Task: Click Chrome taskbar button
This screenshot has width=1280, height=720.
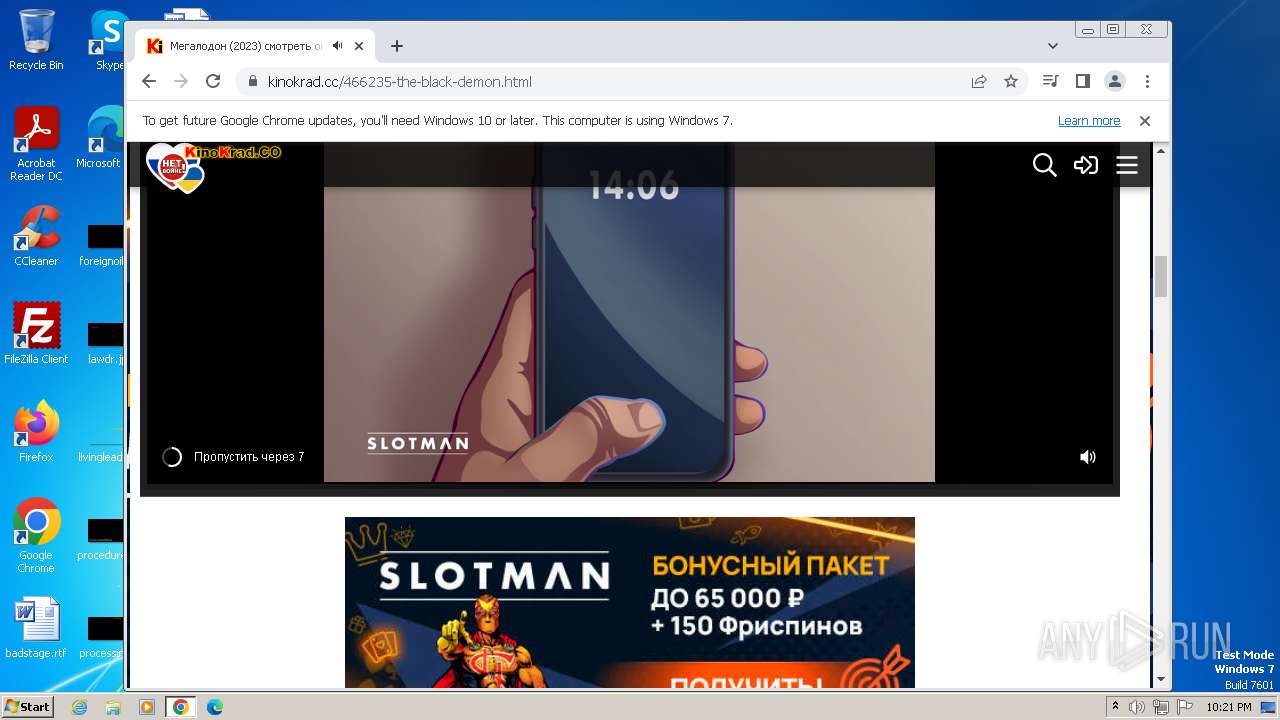Action: pos(181,707)
